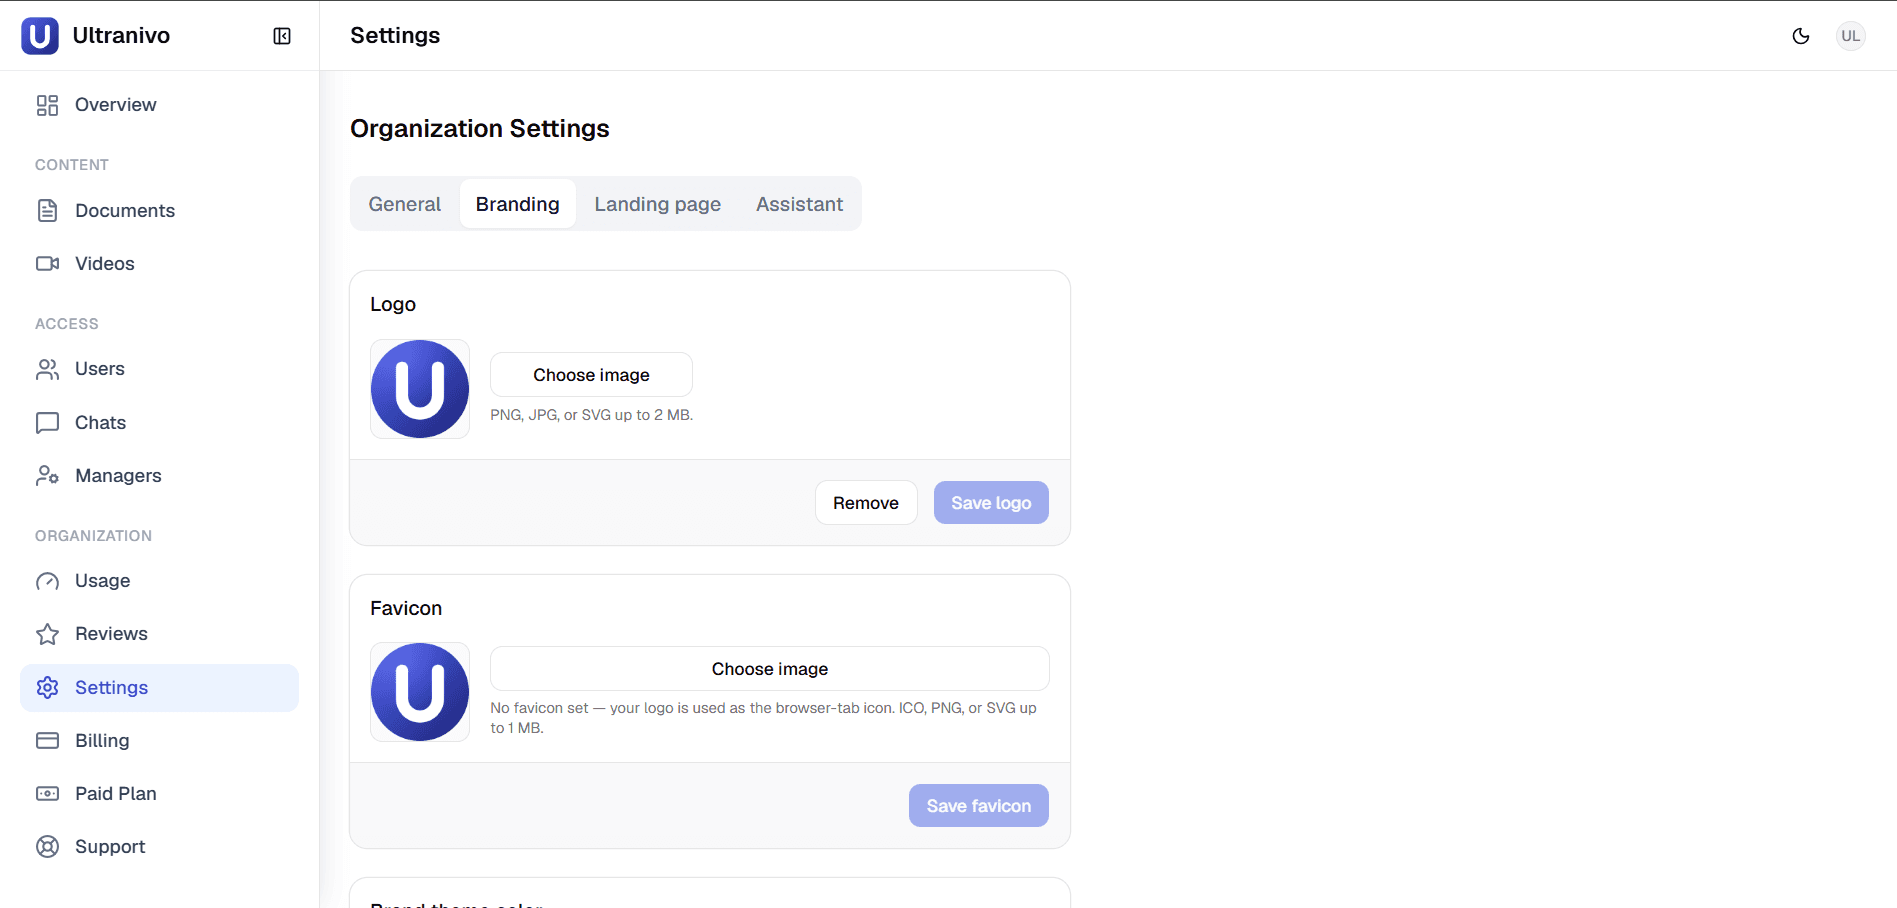Image resolution: width=1897 pixels, height=908 pixels.
Task: Open the Usage gauge icon
Action: 47,581
